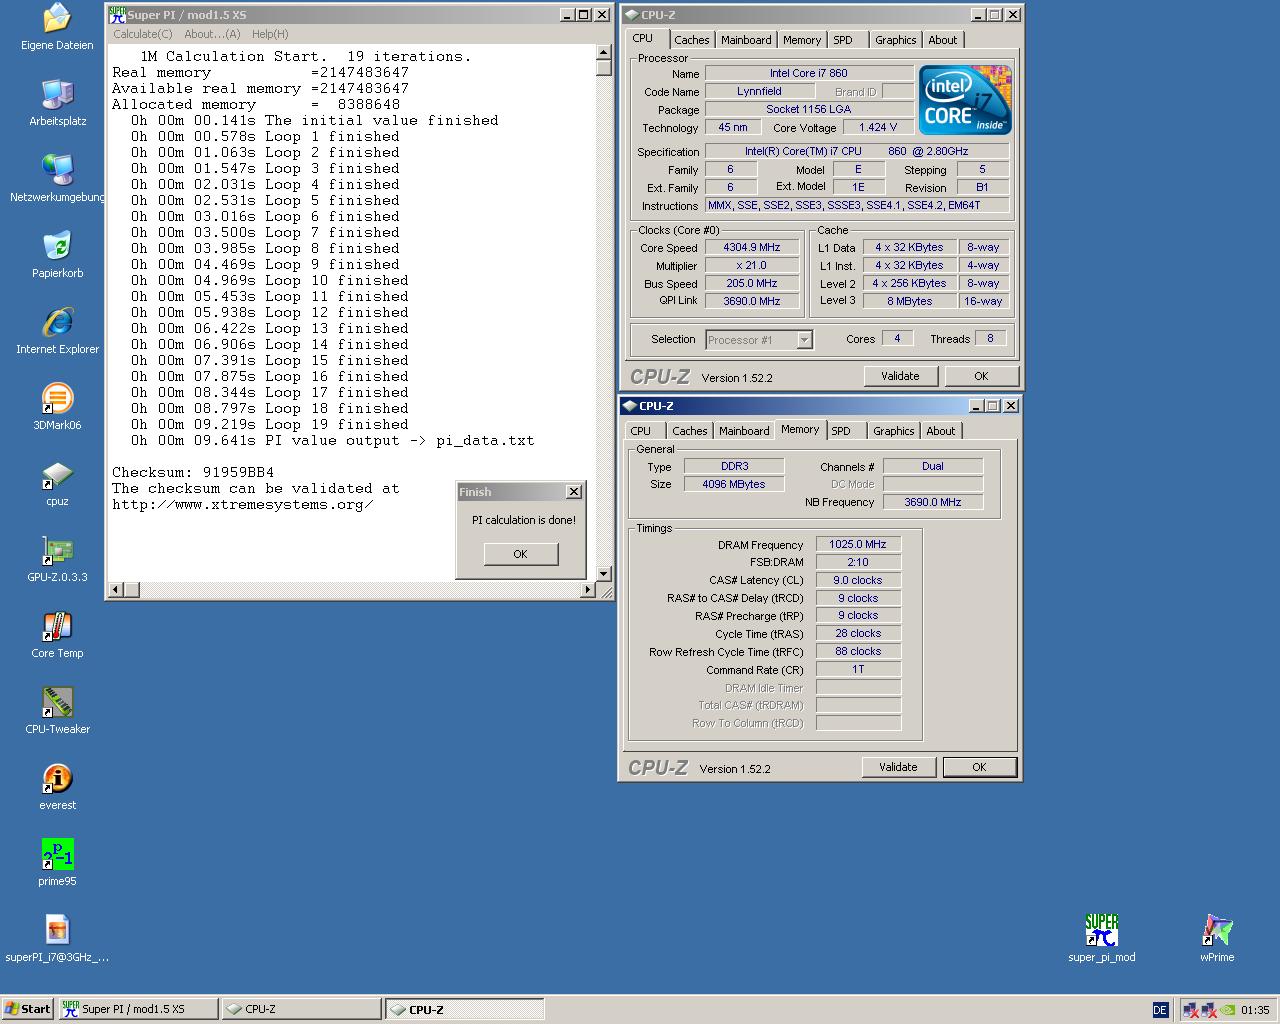Open Papierkorb recycle bin icon
Image resolution: width=1280 pixels, height=1024 pixels.
[x=57, y=255]
